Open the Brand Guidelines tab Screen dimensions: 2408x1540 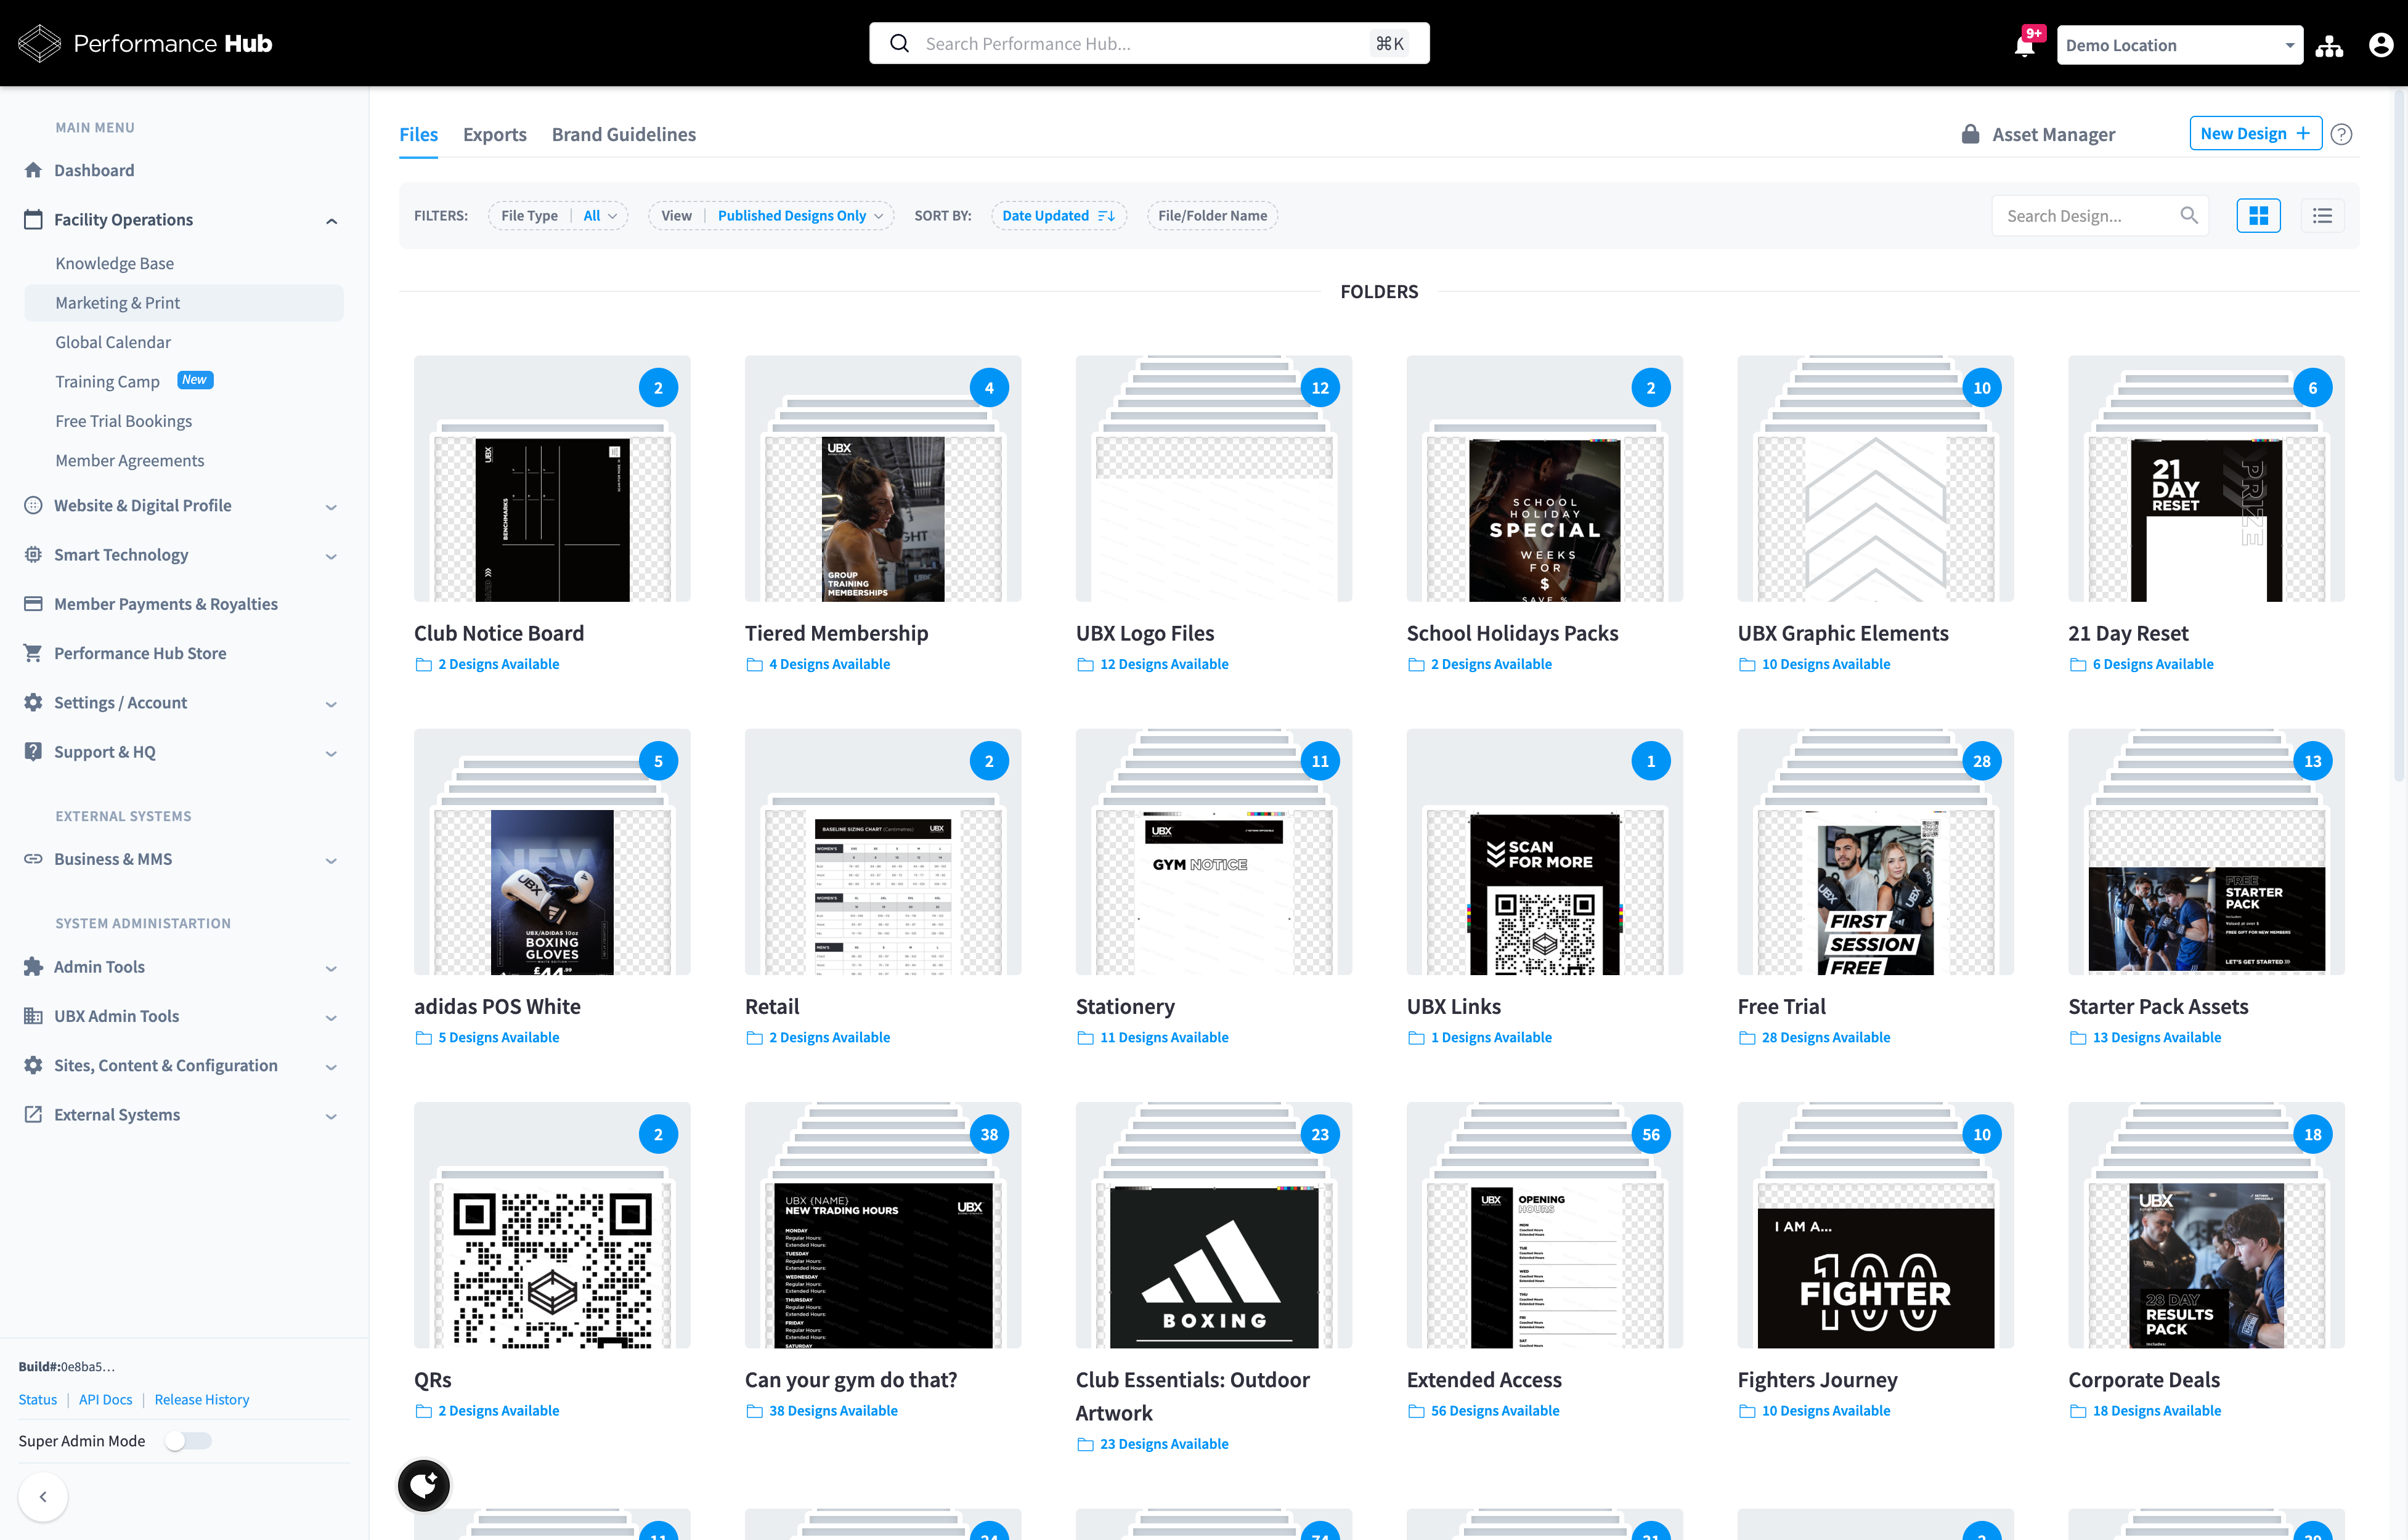coord(623,134)
